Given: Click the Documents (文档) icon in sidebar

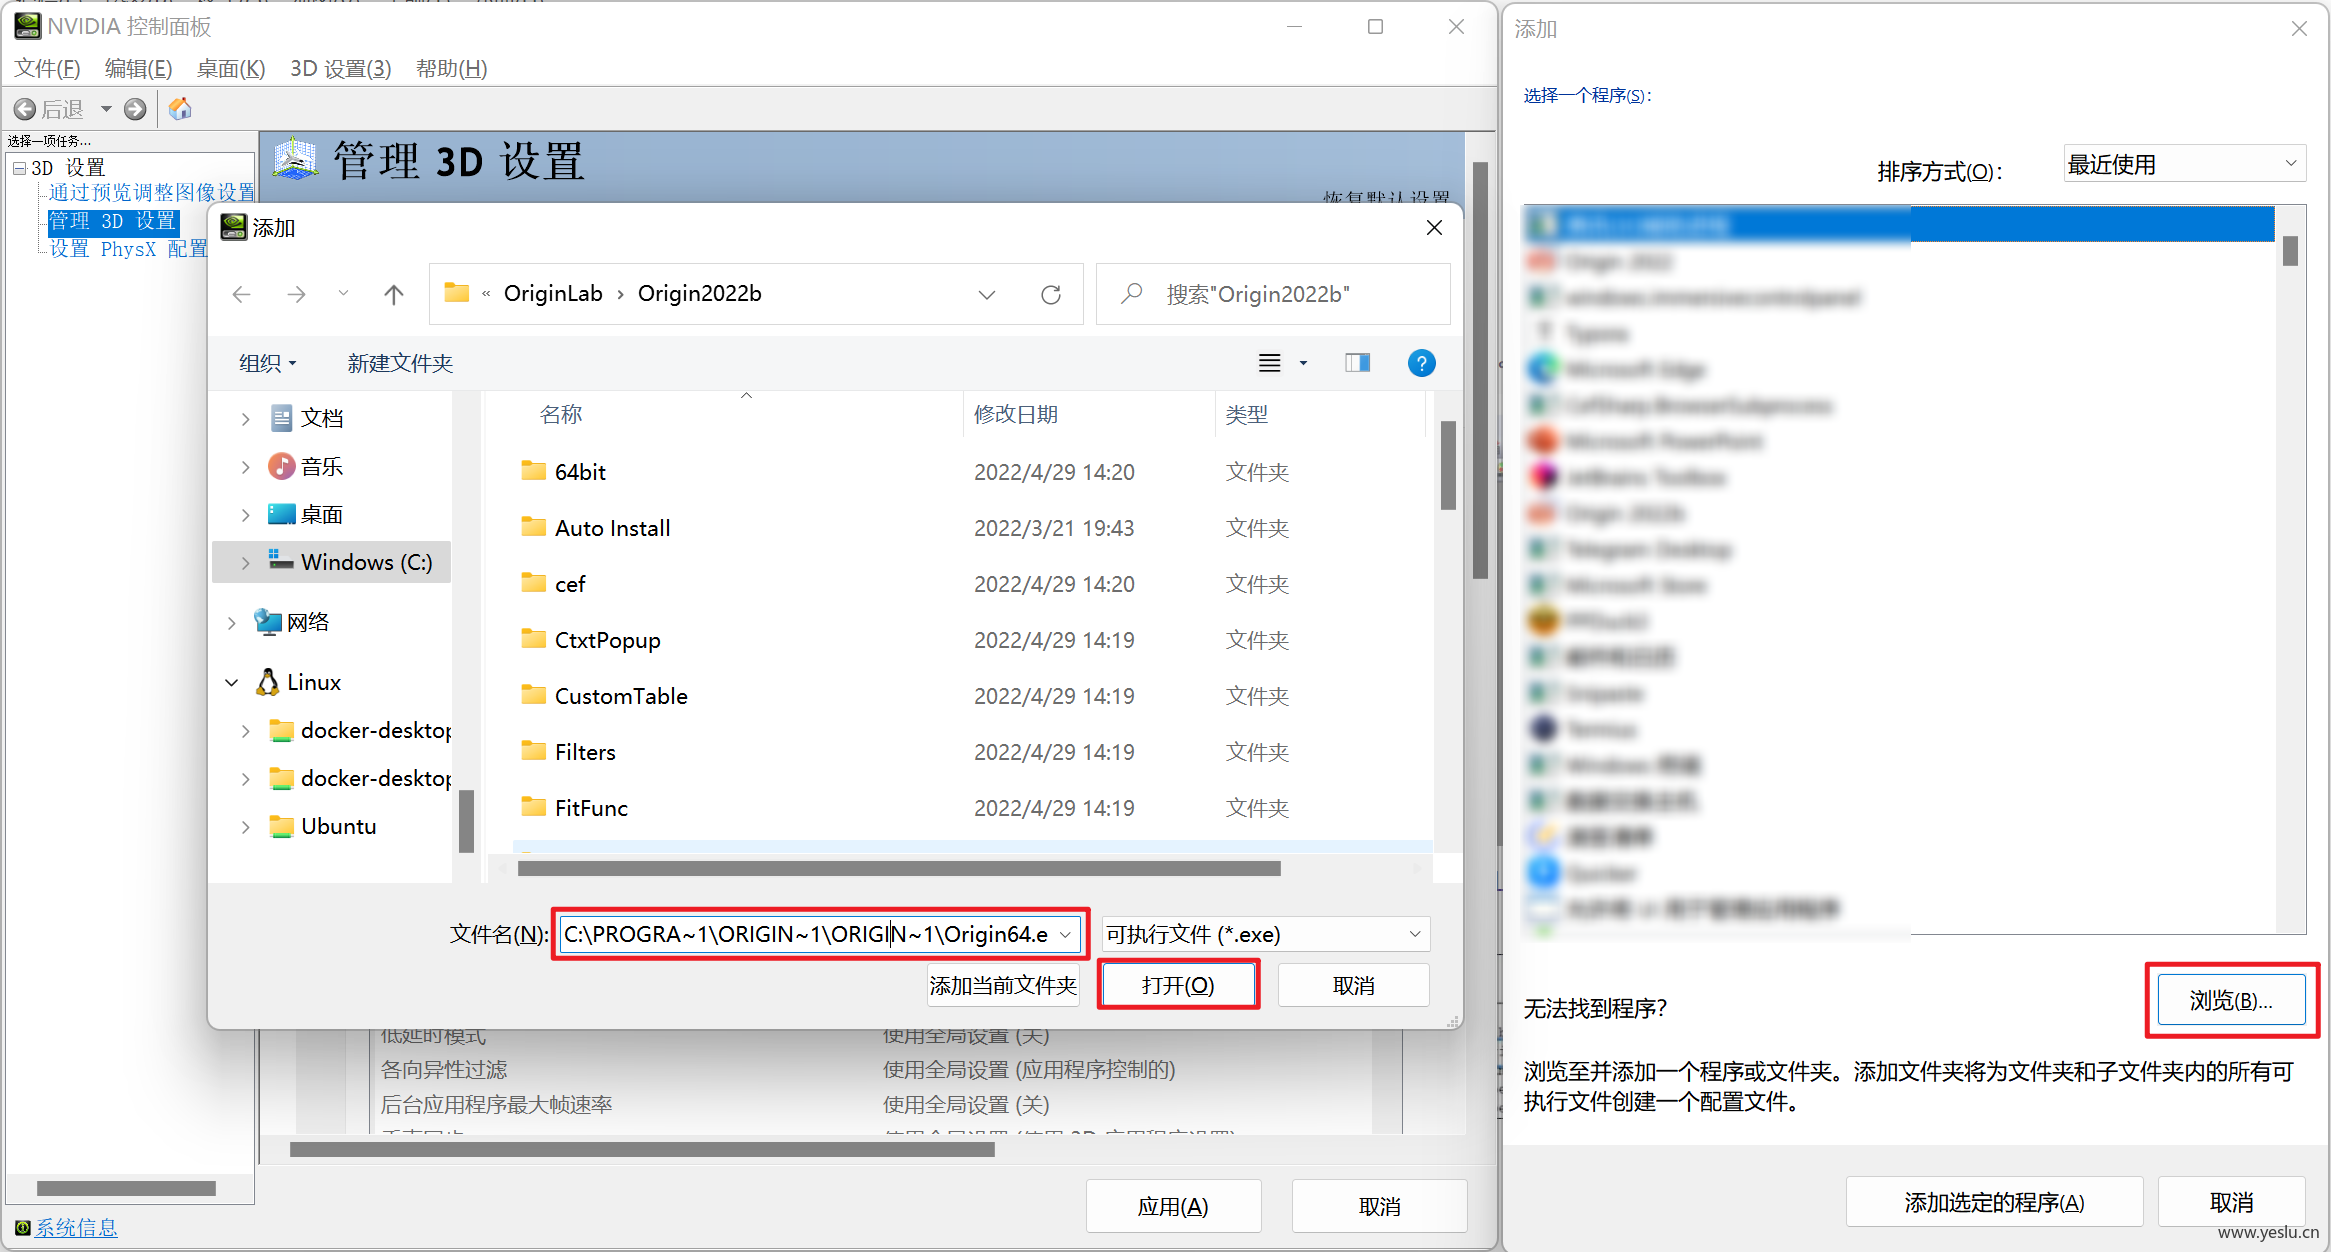Looking at the screenshot, I should [x=282, y=418].
